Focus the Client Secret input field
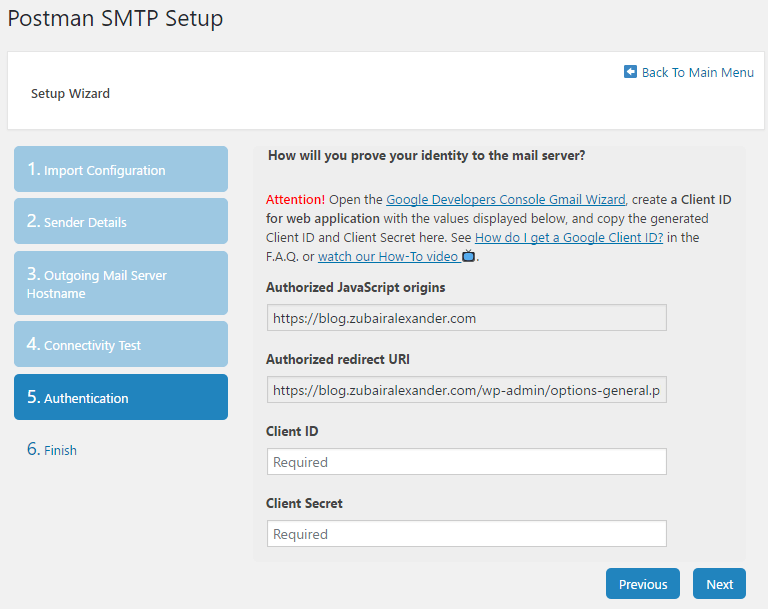The height and width of the screenshot is (609, 768). point(466,534)
